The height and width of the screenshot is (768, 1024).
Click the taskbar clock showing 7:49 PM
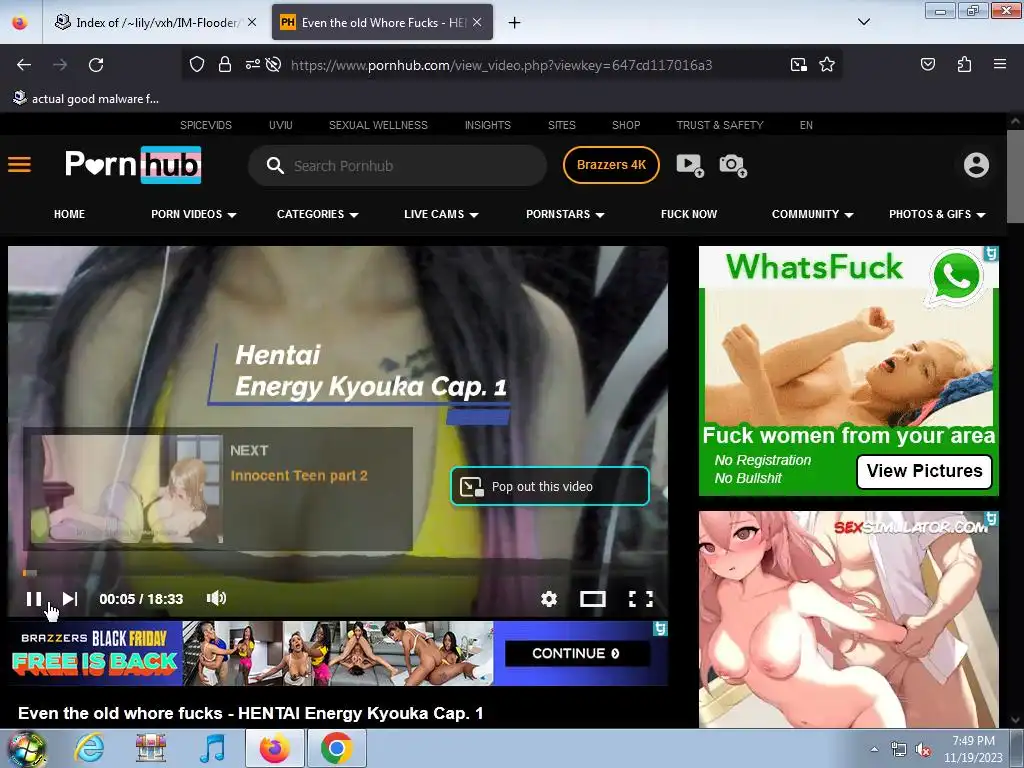(x=973, y=749)
